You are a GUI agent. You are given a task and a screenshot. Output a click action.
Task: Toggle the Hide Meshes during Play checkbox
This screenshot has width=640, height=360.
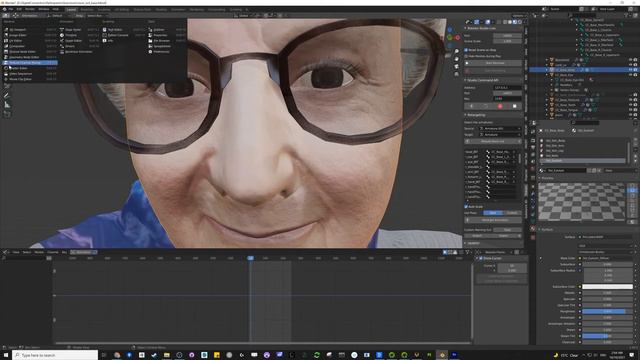(x=466, y=56)
